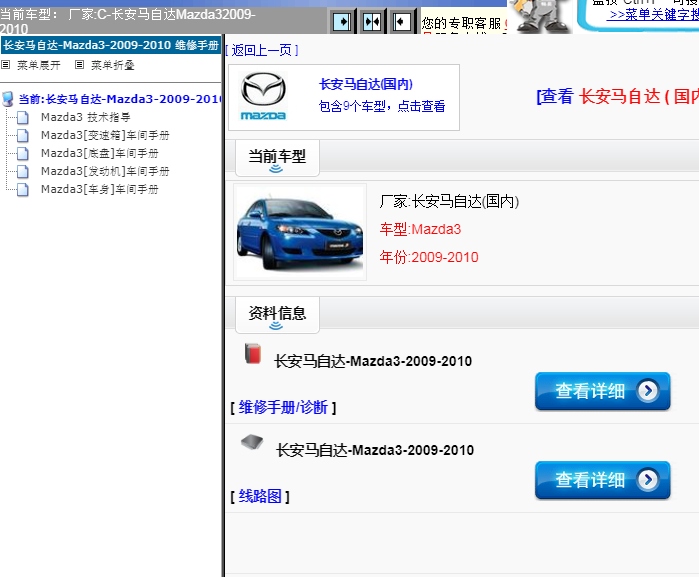This screenshot has width=699, height=577.
Task: Click the customer service mascot image
Action: tap(540, 16)
